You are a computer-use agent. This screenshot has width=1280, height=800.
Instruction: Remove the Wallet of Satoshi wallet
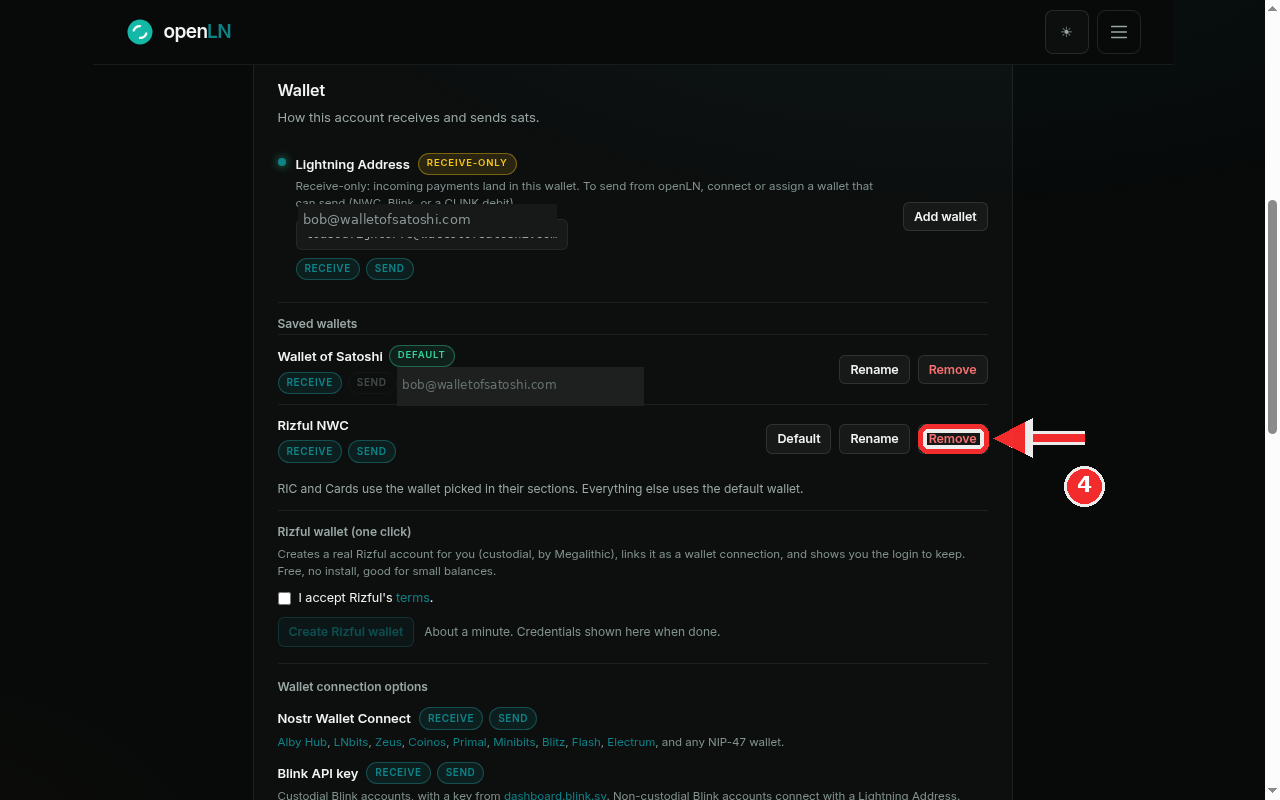(952, 370)
